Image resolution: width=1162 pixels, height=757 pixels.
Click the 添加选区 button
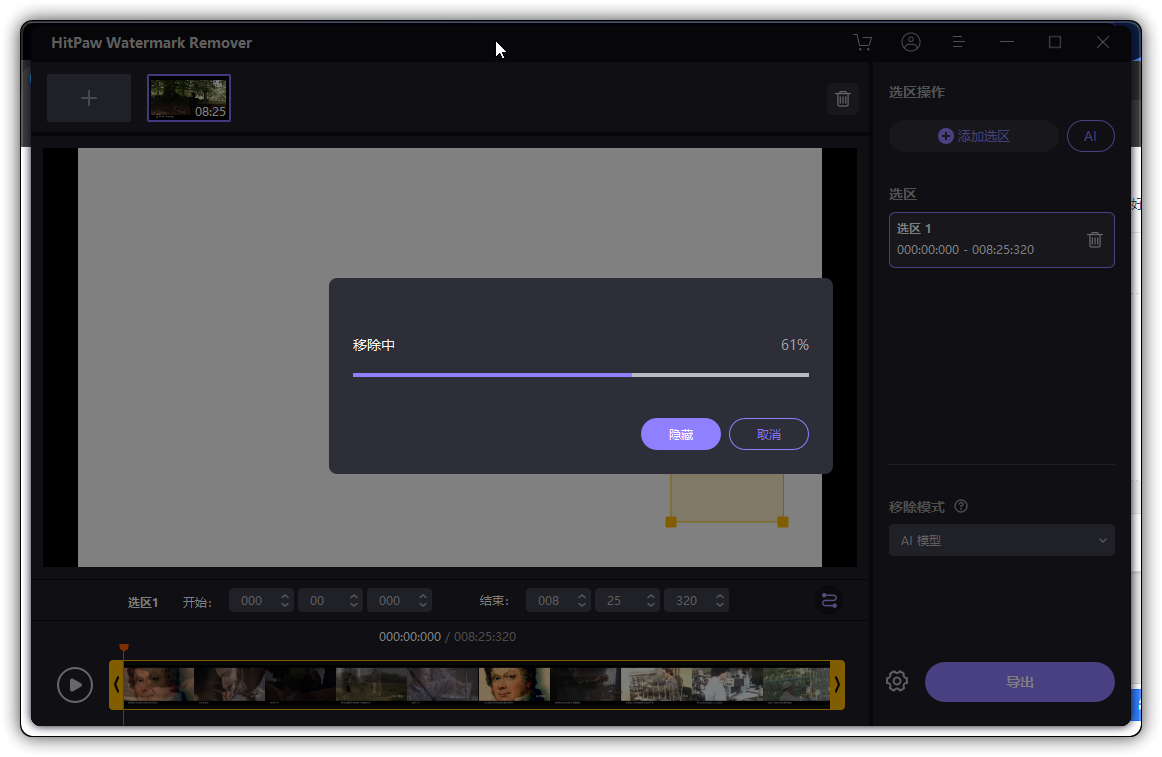[973, 136]
